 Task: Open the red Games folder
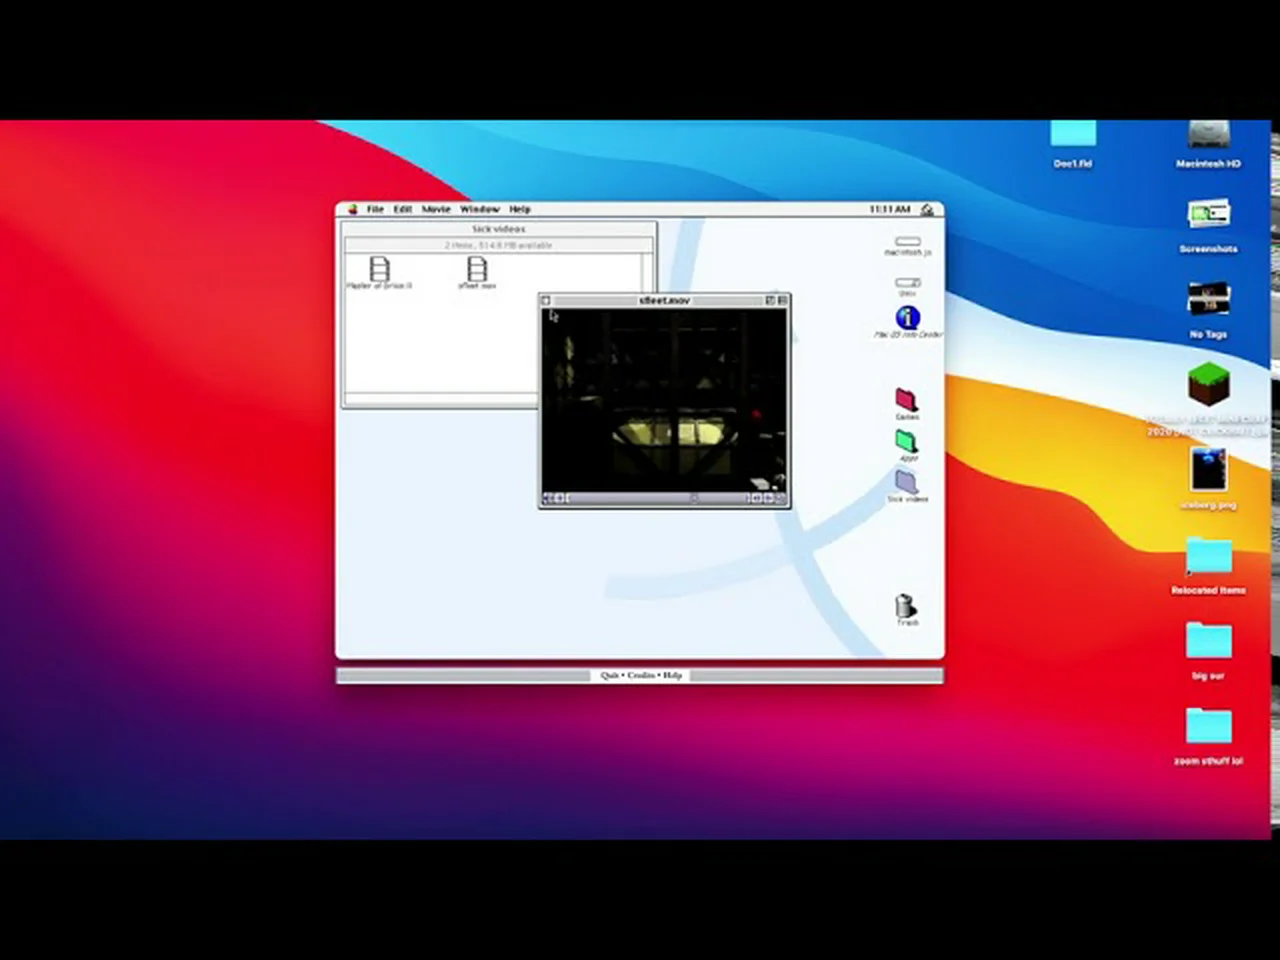pyautogui.click(x=906, y=400)
